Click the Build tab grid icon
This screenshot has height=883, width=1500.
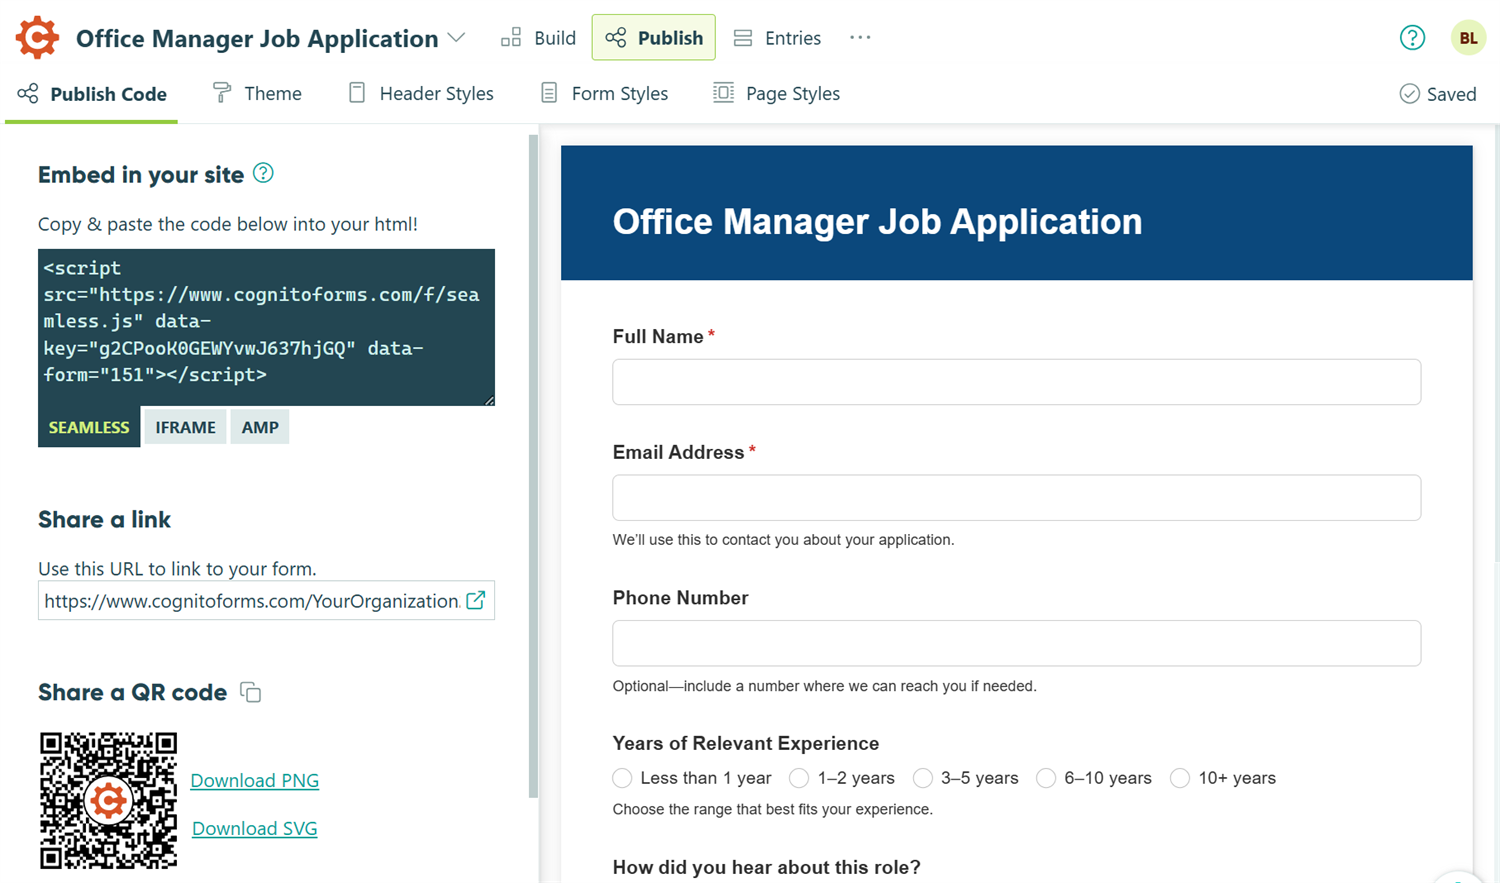[x=511, y=38]
